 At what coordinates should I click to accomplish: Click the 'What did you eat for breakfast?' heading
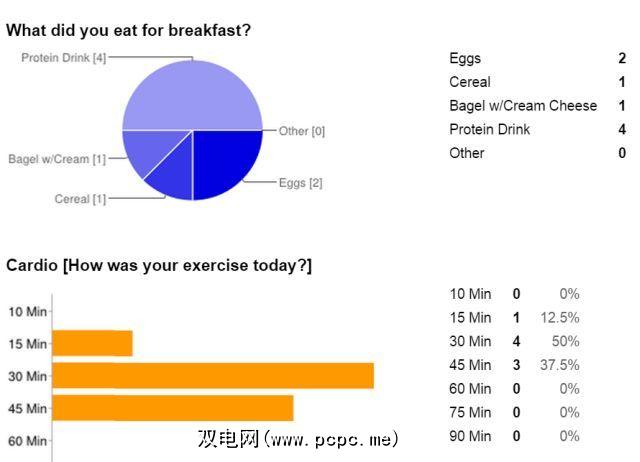128,30
